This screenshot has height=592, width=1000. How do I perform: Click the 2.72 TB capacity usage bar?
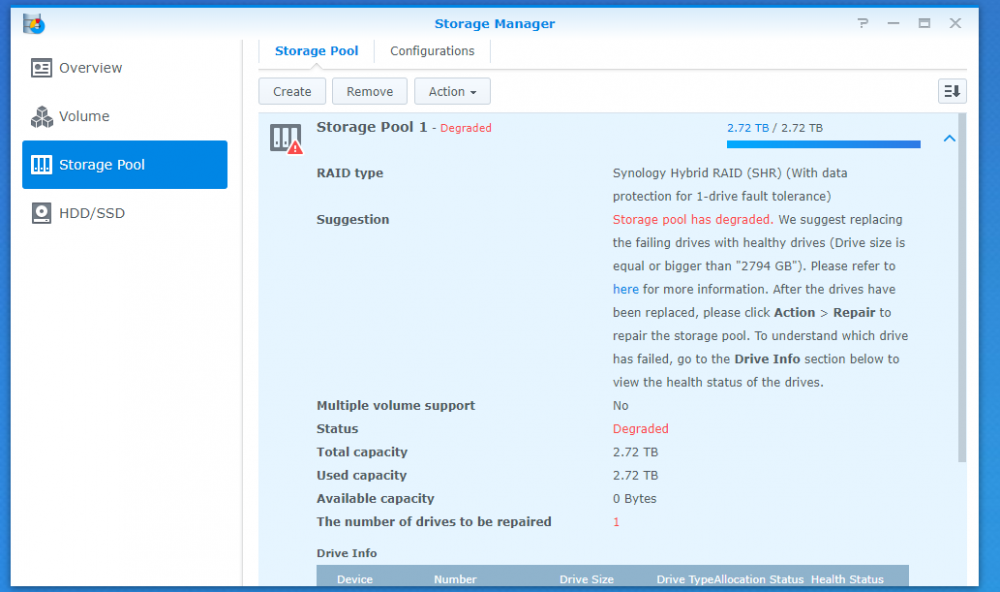point(823,144)
